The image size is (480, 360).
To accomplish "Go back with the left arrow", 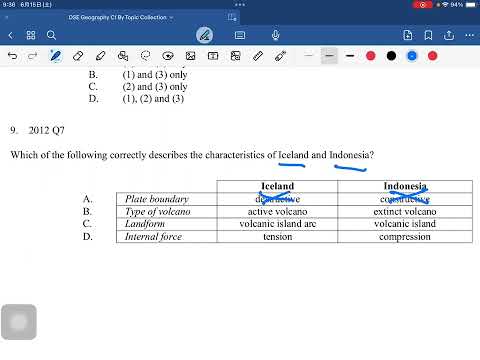I will pyautogui.click(x=10, y=35).
